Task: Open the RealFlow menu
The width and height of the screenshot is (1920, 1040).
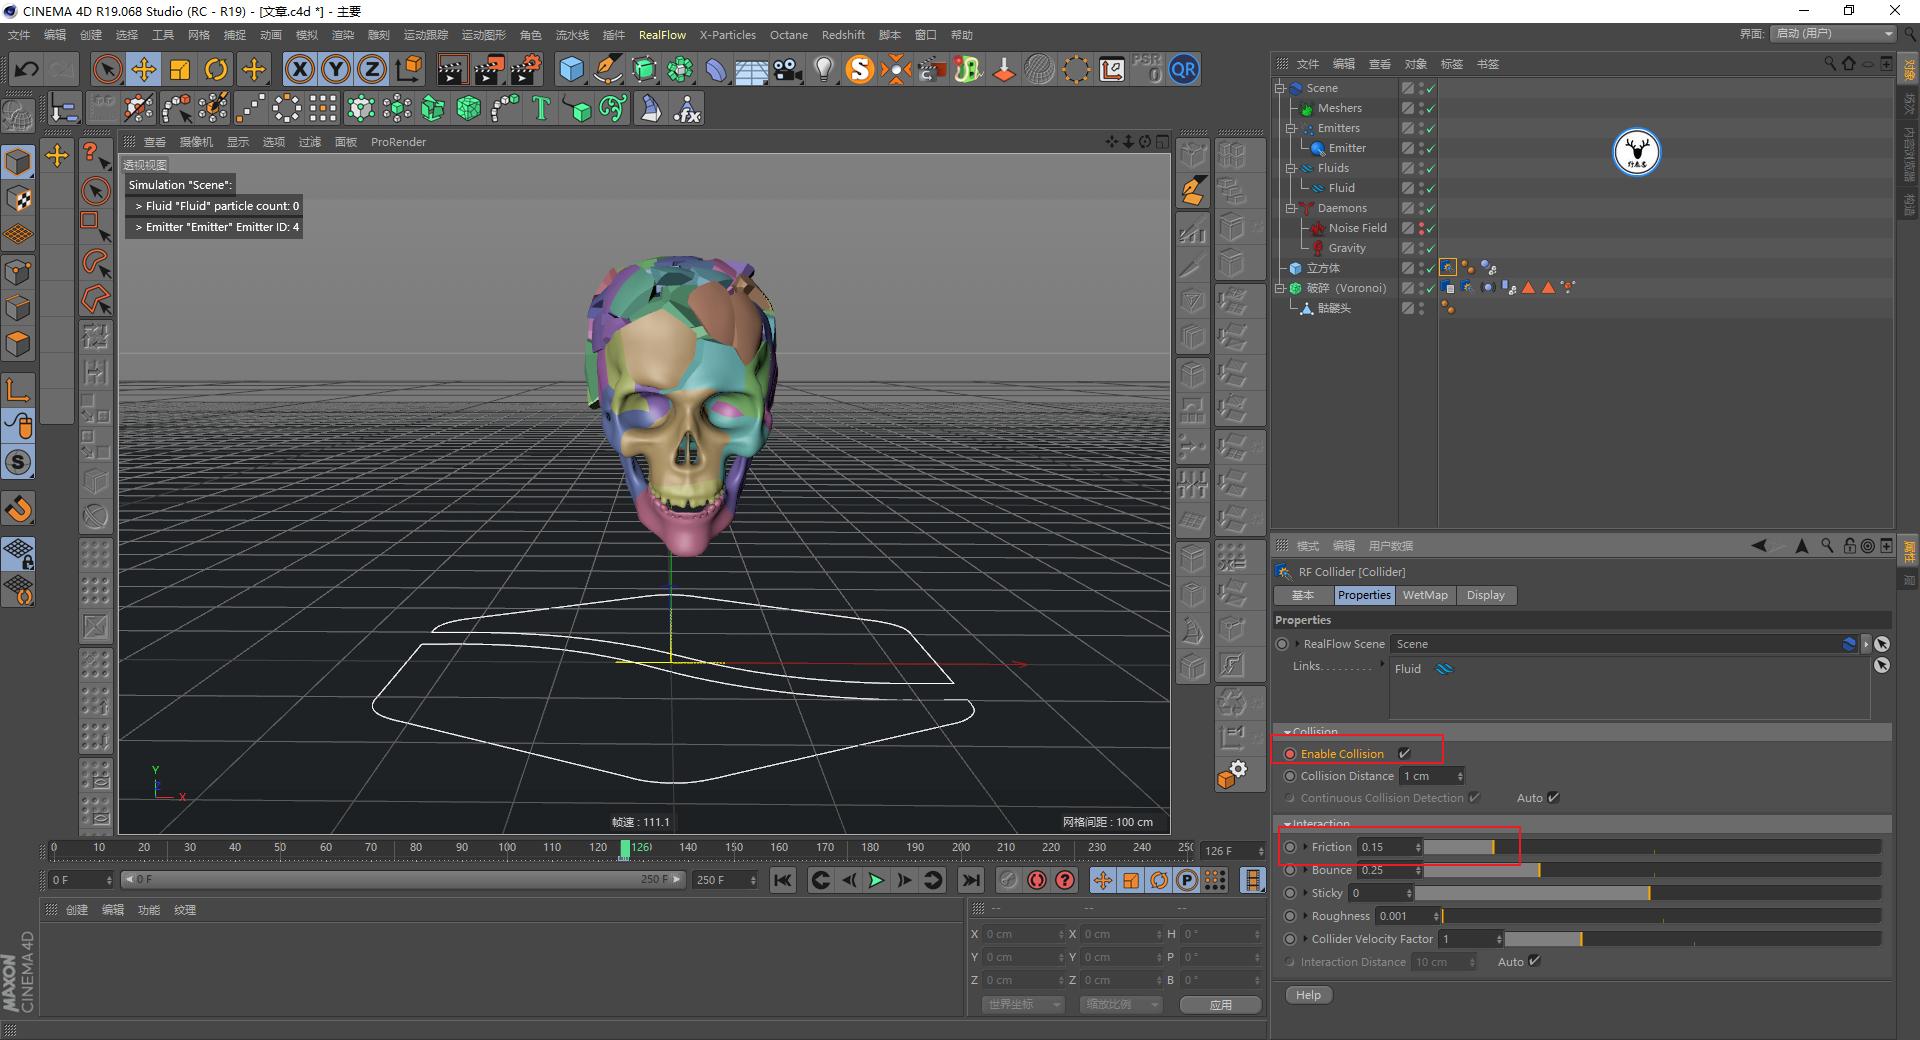Action: tap(662, 34)
